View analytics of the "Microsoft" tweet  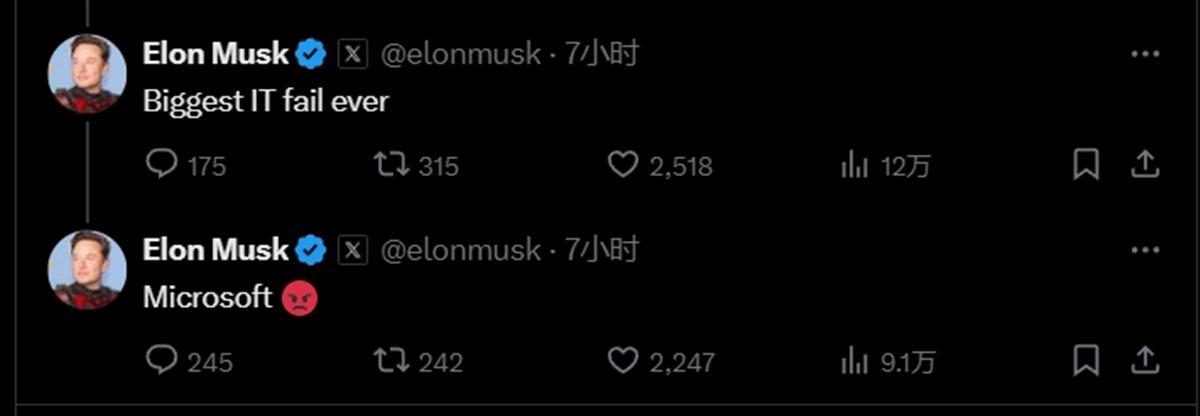coord(853,360)
